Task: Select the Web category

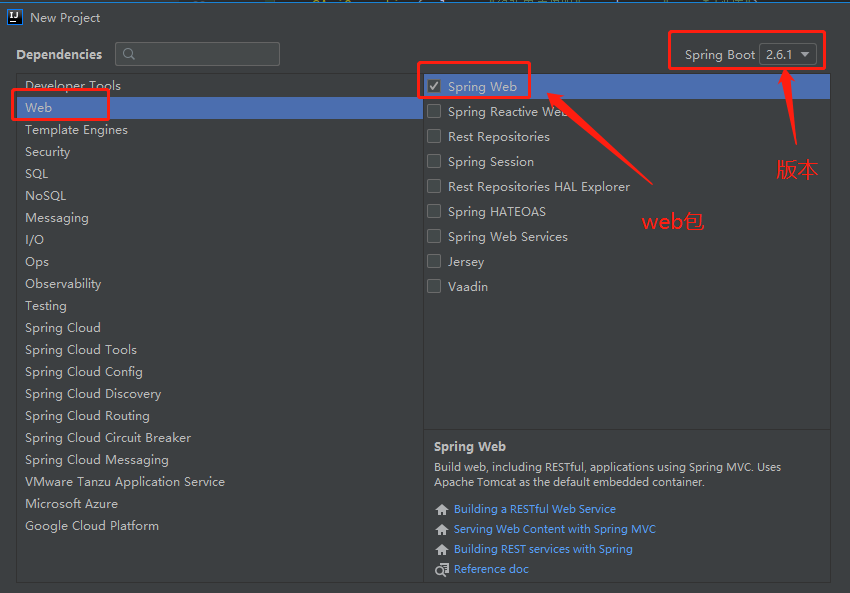Action: pyautogui.click(x=220, y=108)
